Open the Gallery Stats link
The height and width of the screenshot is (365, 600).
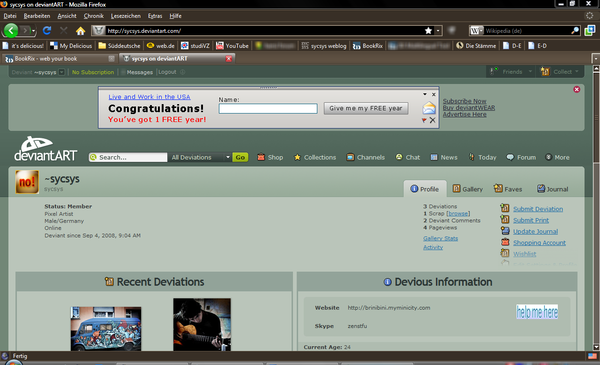pyautogui.click(x=440, y=238)
